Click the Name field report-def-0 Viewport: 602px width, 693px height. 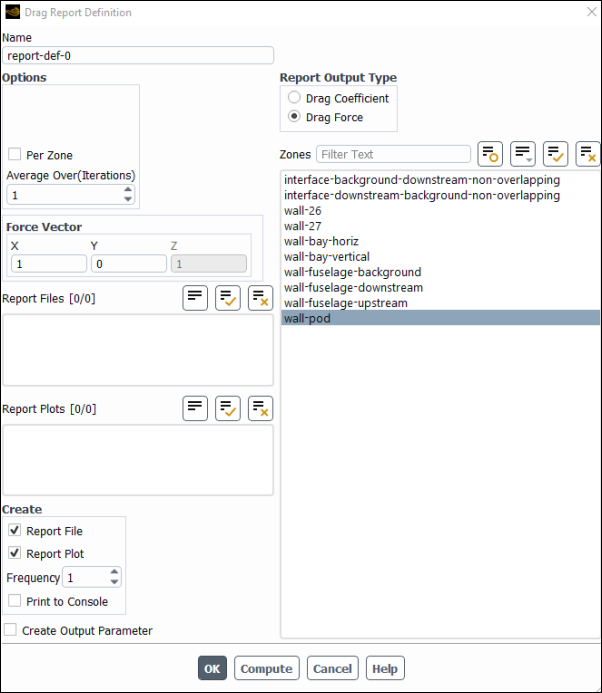pos(138,56)
